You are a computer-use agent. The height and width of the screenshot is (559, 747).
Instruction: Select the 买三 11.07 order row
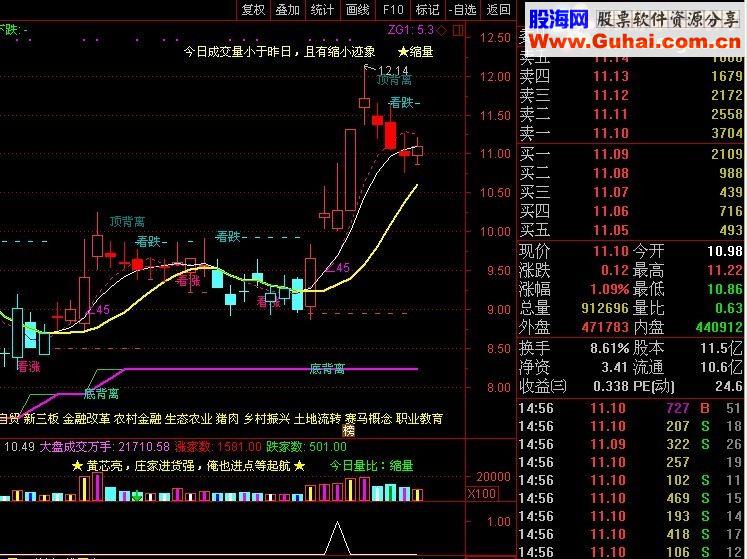click(631, 192)
